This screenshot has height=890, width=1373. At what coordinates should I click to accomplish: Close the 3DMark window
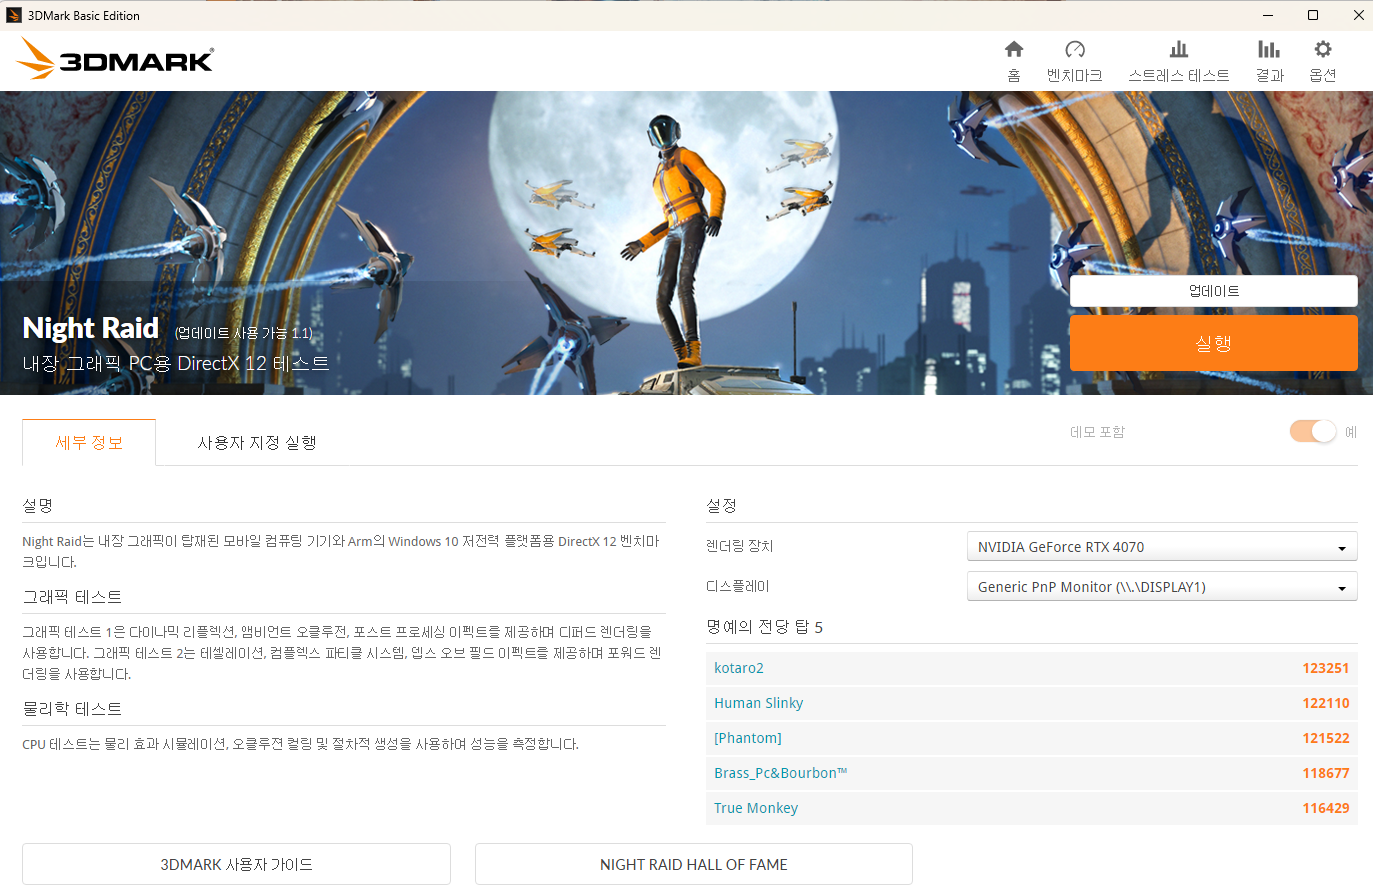[1358, 15]
